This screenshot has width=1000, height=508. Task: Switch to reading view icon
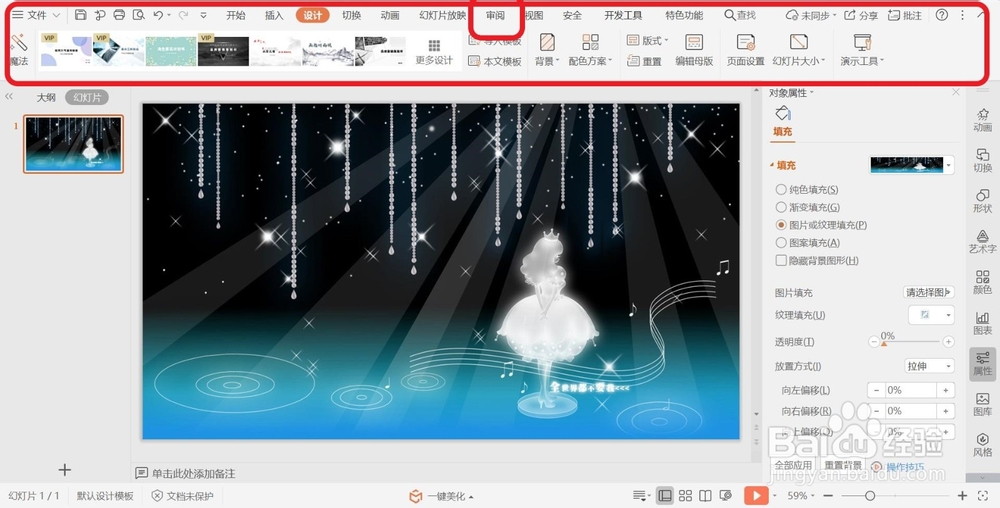click(x=705, y=496)
